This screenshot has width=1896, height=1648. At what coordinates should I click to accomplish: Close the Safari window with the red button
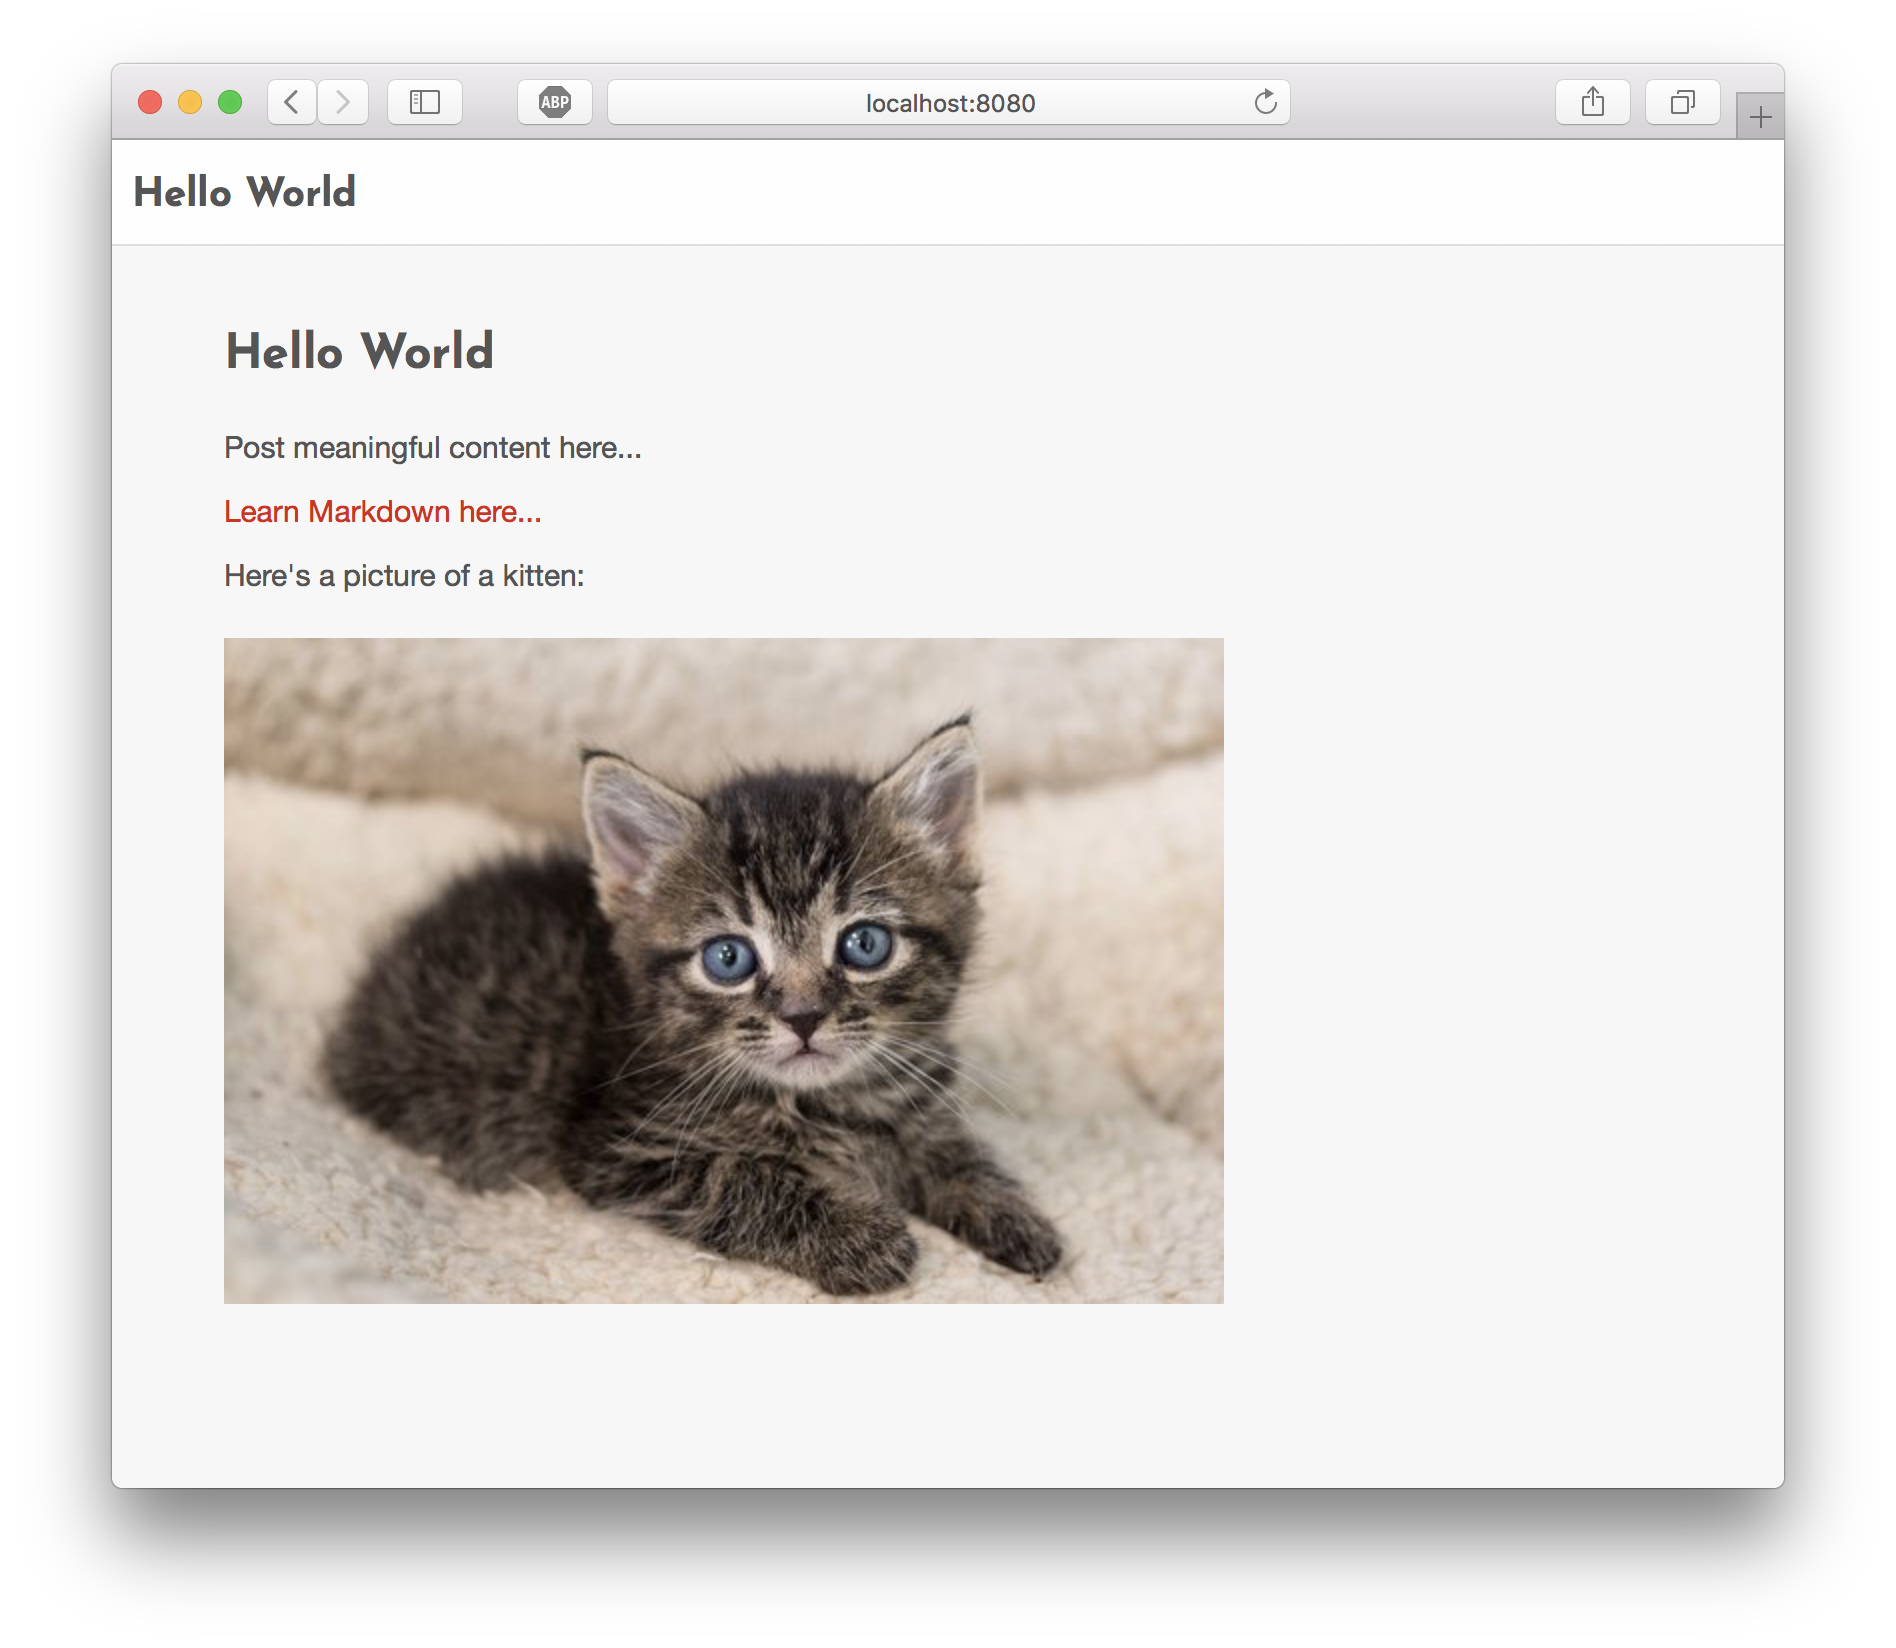click(150, 102)
